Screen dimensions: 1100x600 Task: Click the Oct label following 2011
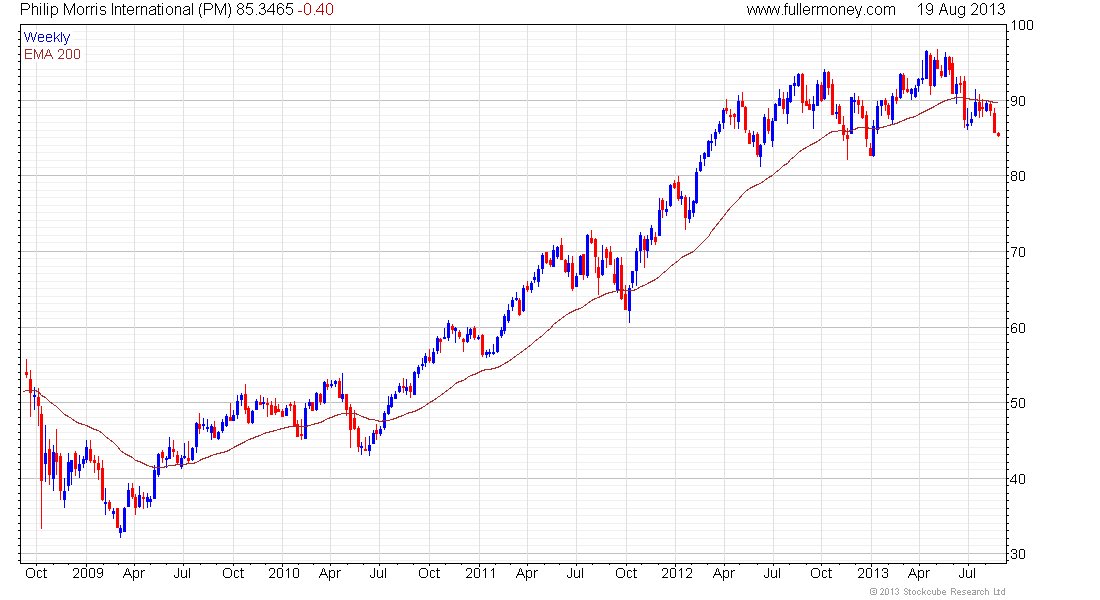(x=626, y=573)
